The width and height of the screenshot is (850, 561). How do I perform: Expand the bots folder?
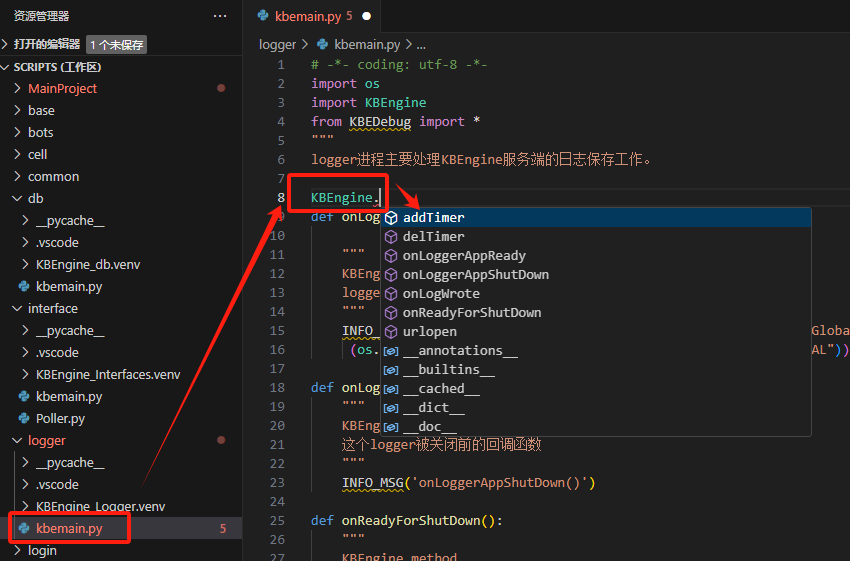tap(17, 132)
